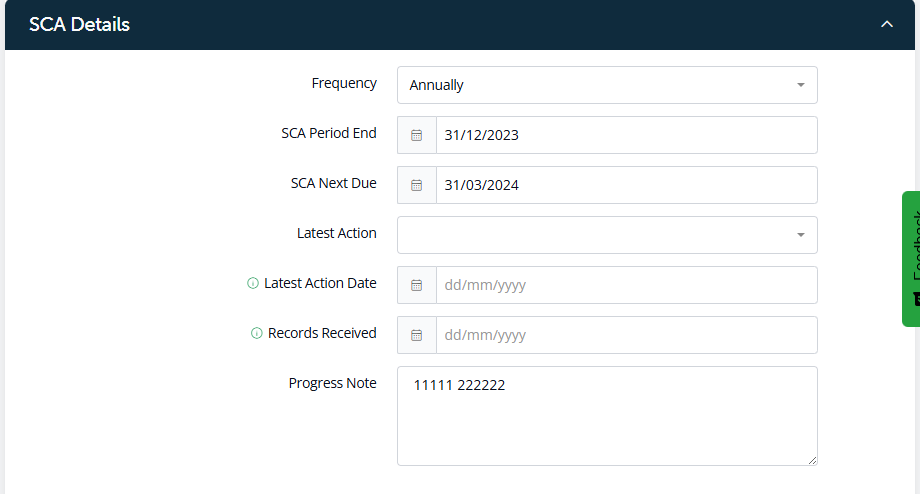Expand the empty Latest Action dropdown
This screenshot has height=494, width=920.
[x=607, y=235]
